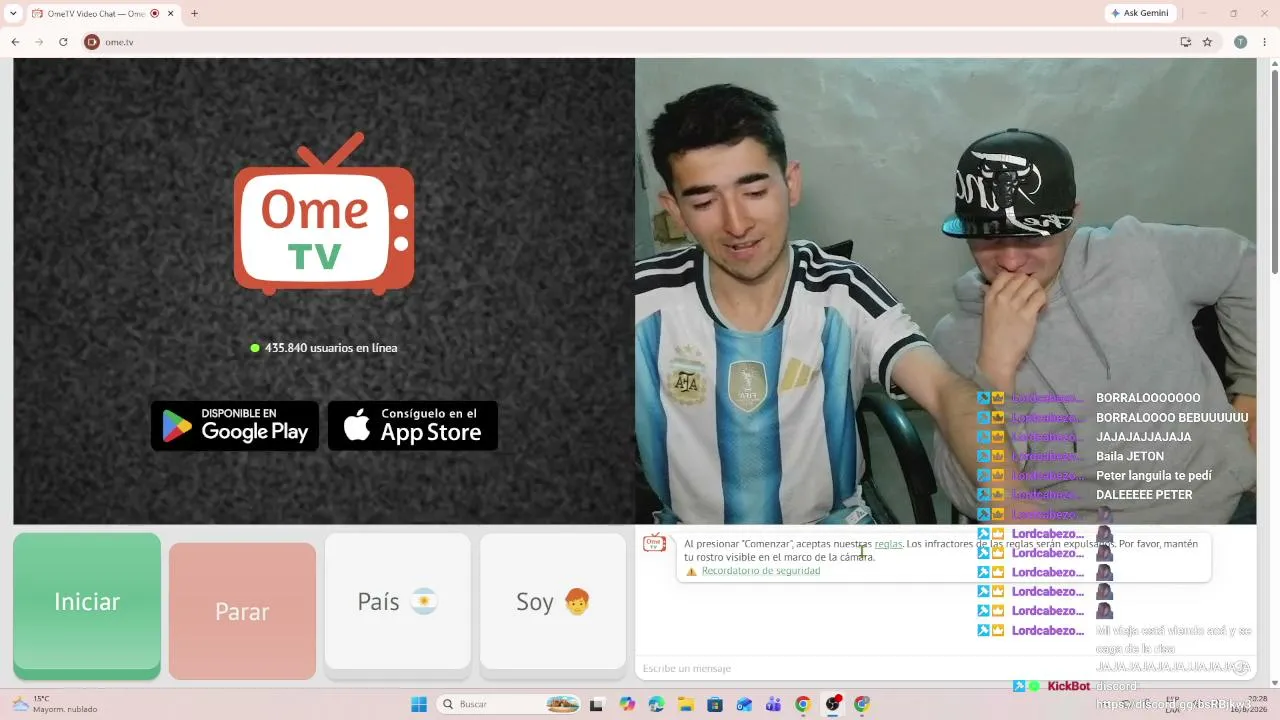Click the cast/install icon in address bar
The width and height of the screenshot is (1280, 720).
point(1185,42)
